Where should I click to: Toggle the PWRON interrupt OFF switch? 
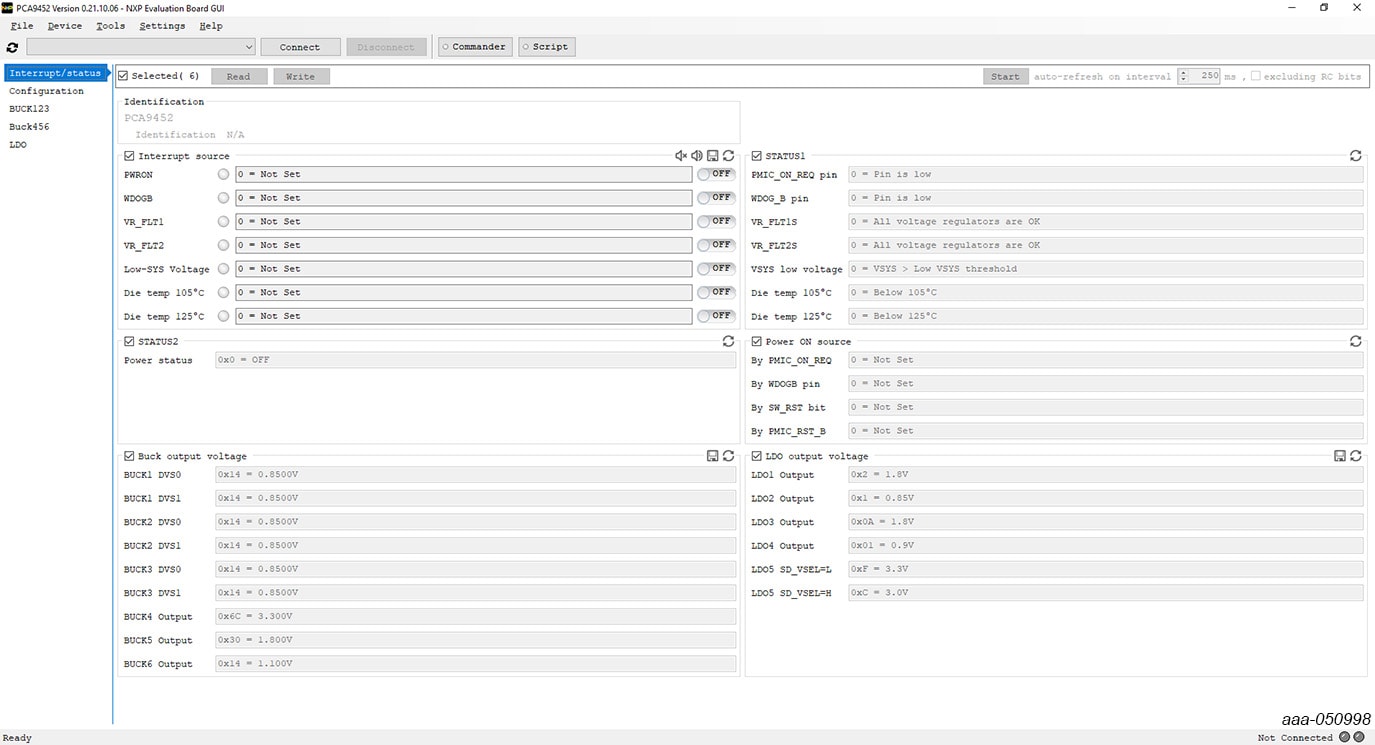pos(716,174)
